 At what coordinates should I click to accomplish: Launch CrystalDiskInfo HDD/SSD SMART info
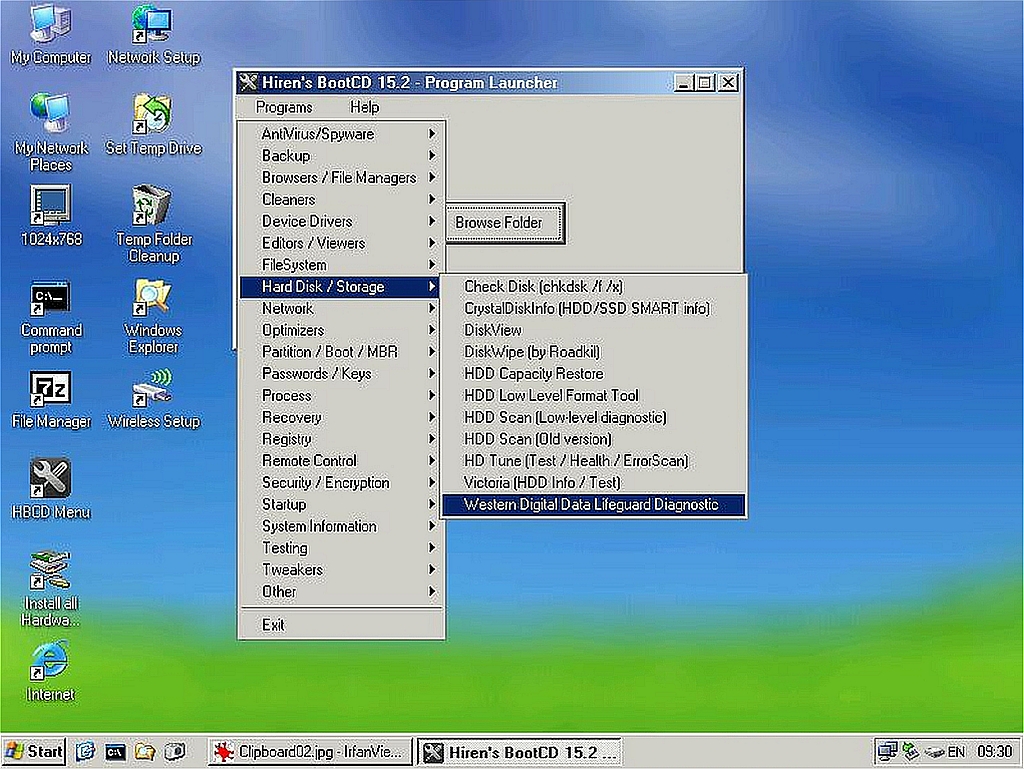click(593, 308)
